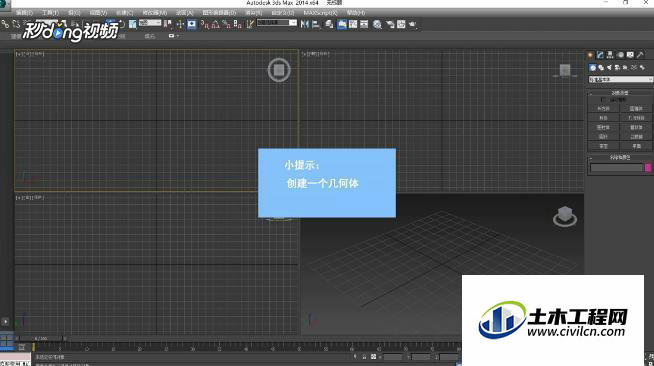Open the Tools (工具) menu

[x=50, y=13]
